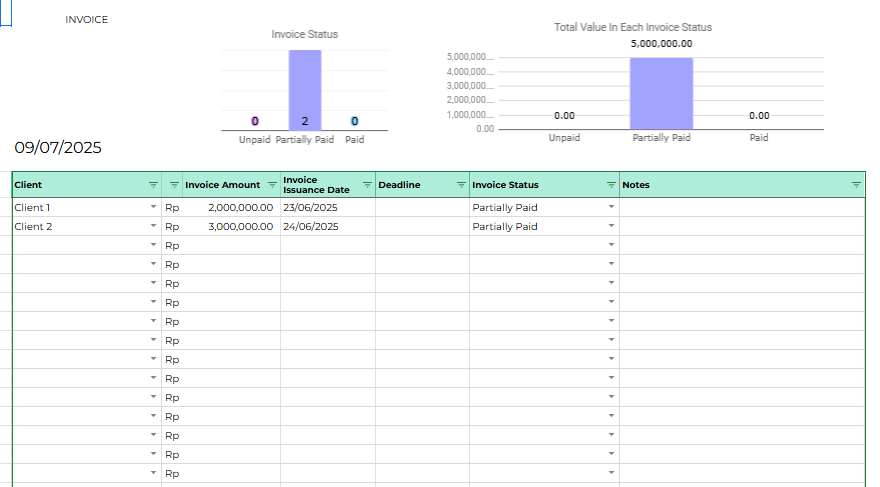Click the 09/07/2025 date cell
Screen dimensions: 880x487
click(58, 148)
